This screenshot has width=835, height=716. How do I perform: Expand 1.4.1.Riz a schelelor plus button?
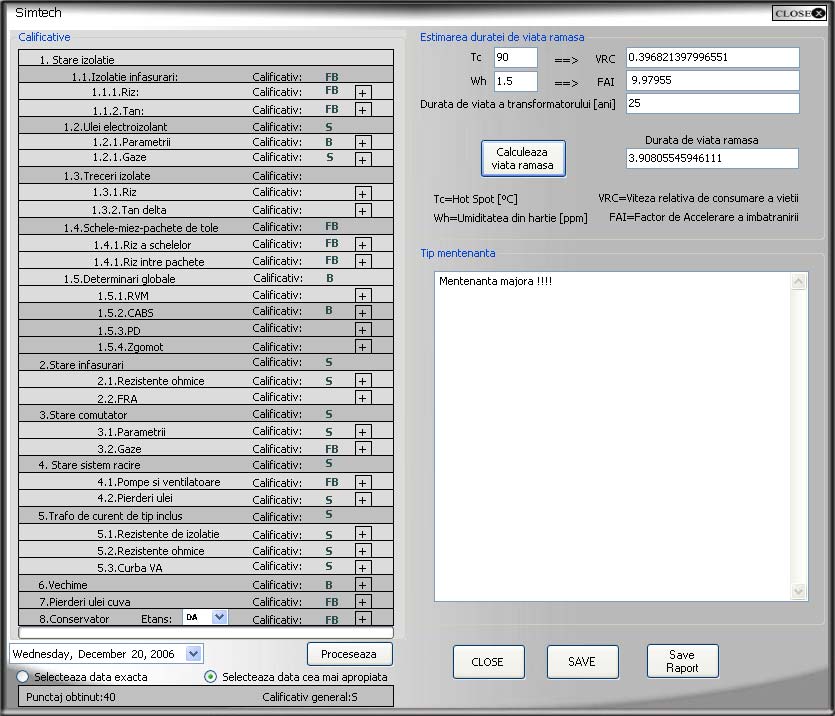coord(363,244)
